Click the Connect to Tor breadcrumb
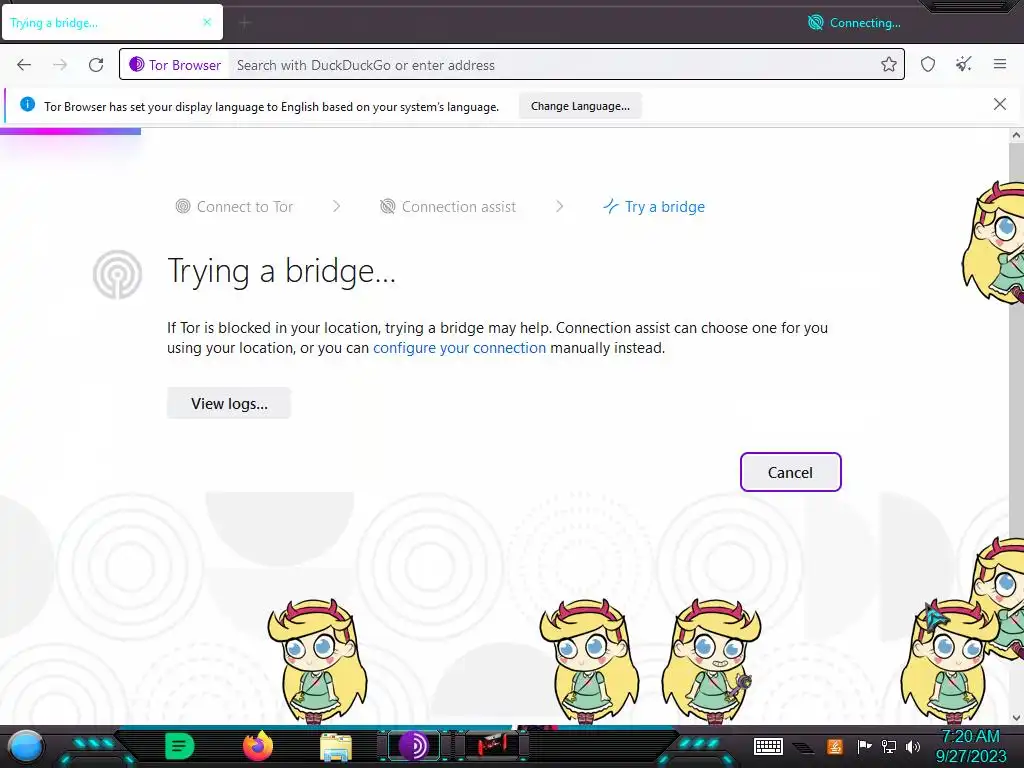This screenshot has height=768, width=1024. [234, 207]
